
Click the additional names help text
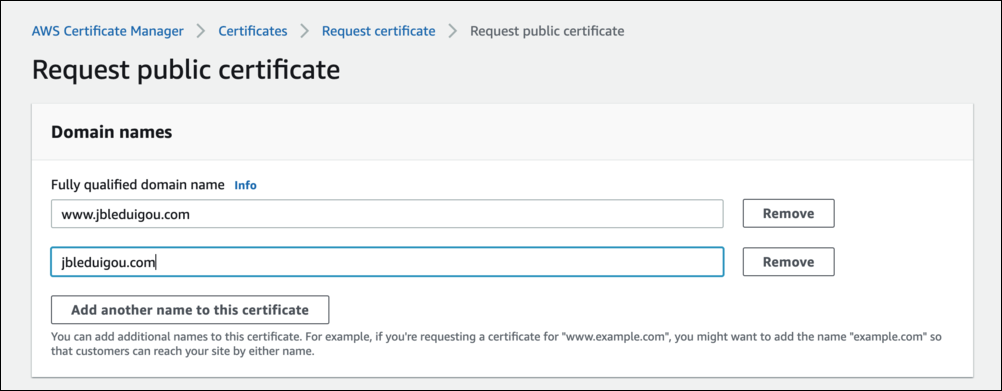(497, 344)
